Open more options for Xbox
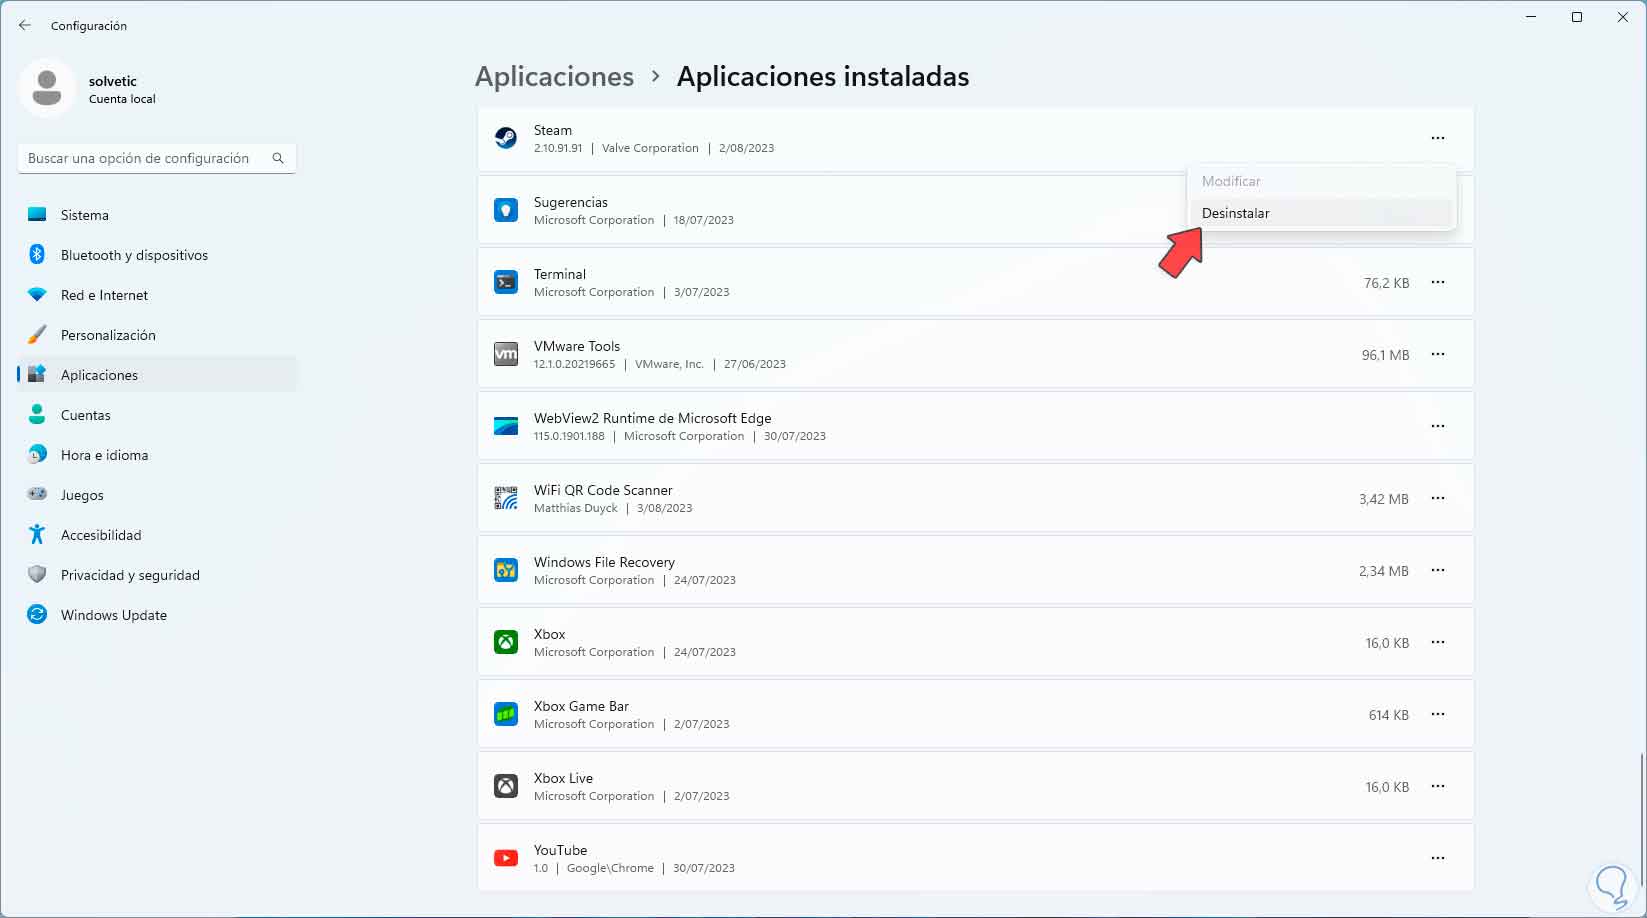The height and width of the screenshot is (918, 1647). pyautogui.click(x=1438, y=642)
